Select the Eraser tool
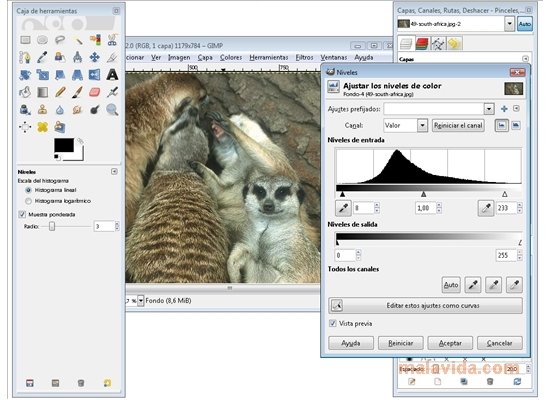This screenshot has width=550, height=400. (95, 92)
